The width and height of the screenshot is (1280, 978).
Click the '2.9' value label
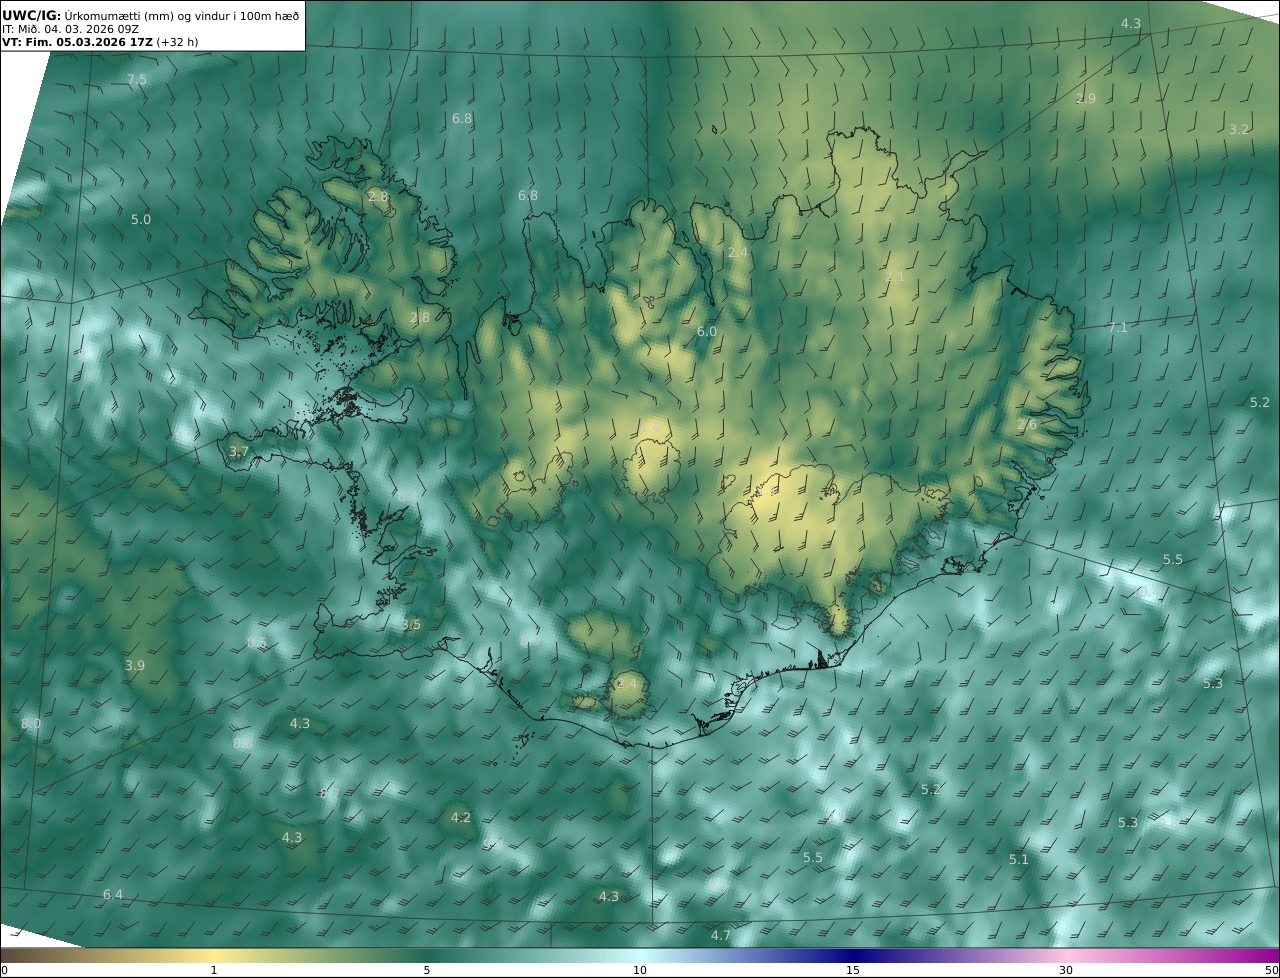[1086, 98]
